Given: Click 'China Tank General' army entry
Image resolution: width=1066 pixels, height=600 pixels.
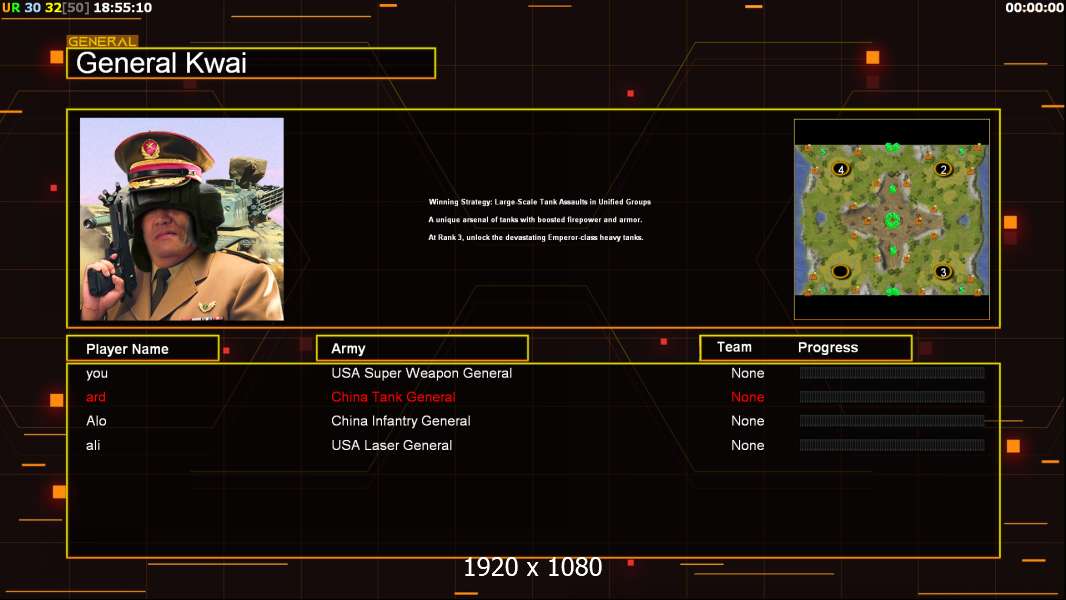Looking at the screenshot, I should (394, 397).
